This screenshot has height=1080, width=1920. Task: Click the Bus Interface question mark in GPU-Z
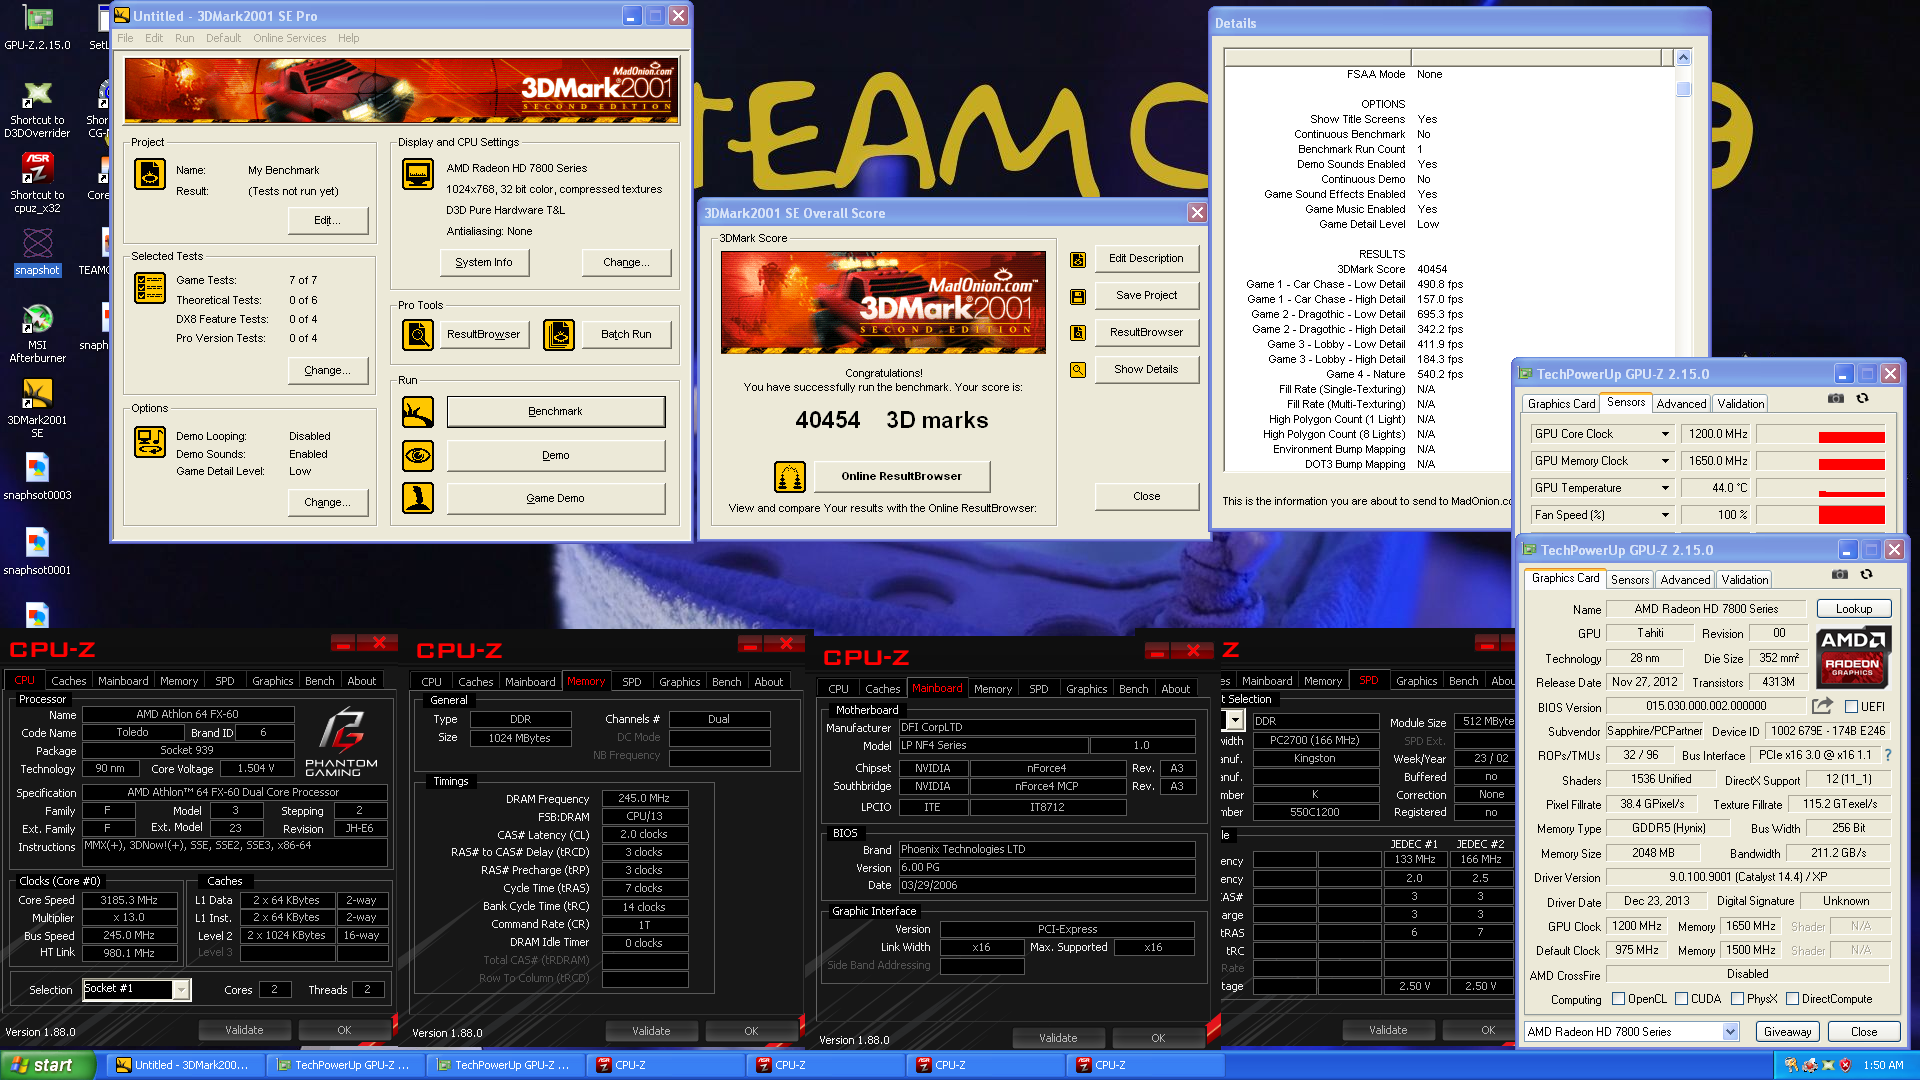1888,756
